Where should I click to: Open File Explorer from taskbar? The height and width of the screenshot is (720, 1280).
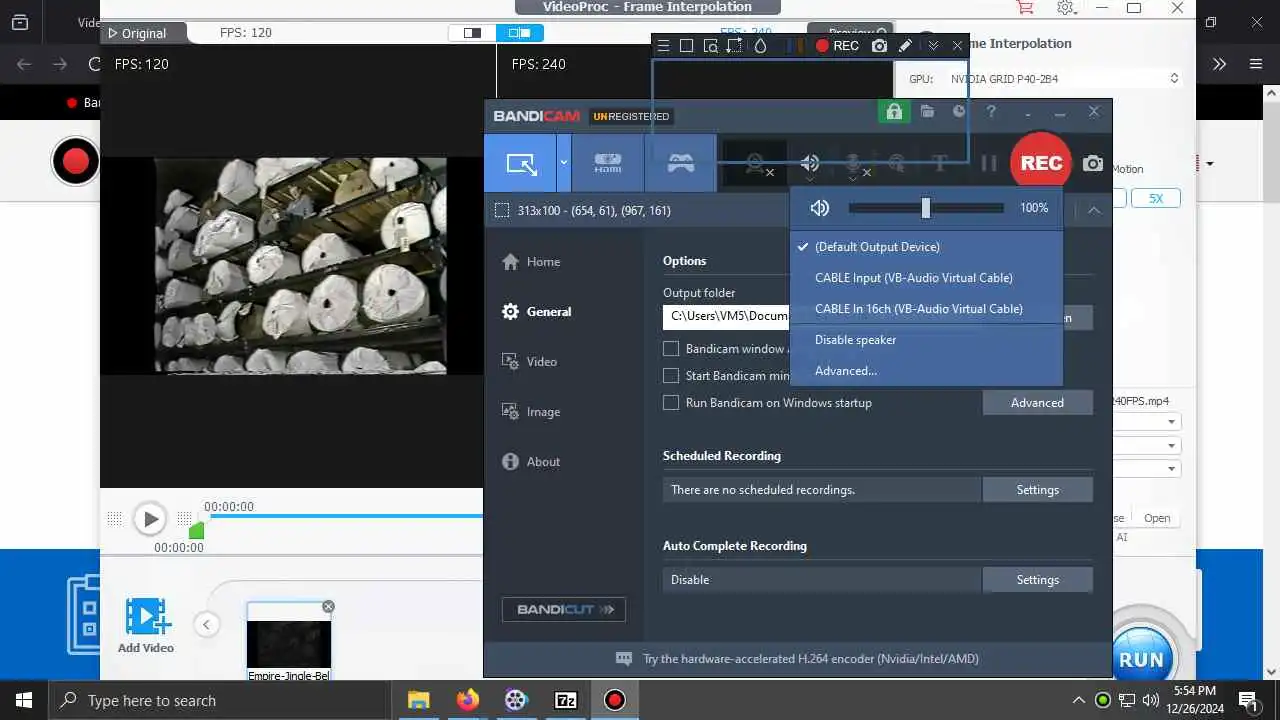click(x=419, y=700)
